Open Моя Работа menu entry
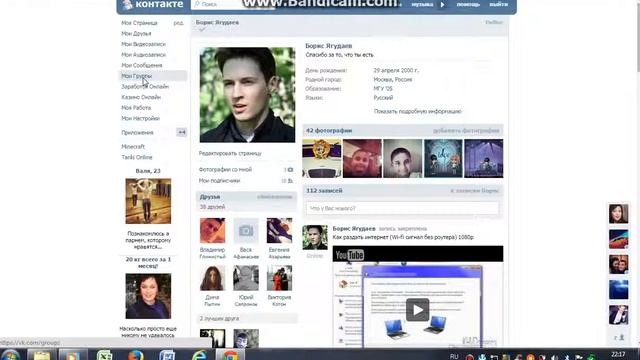This screenshot has width=640, height=360. pos(136,108)
